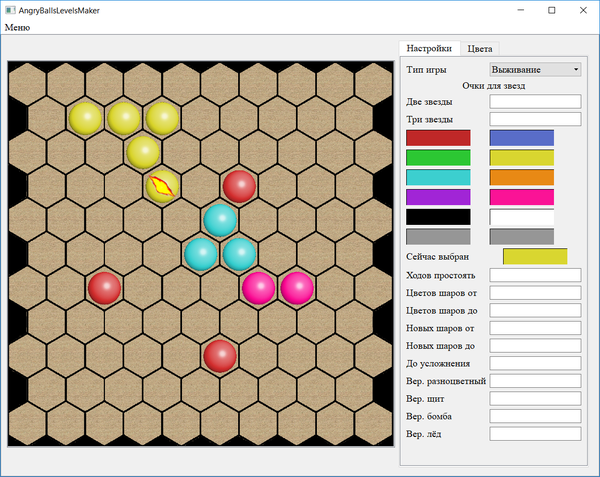This screenshot has width=600, height=477.
Task: Click the red ball right of the lightning ball
Action: click(x=239, y=186)
